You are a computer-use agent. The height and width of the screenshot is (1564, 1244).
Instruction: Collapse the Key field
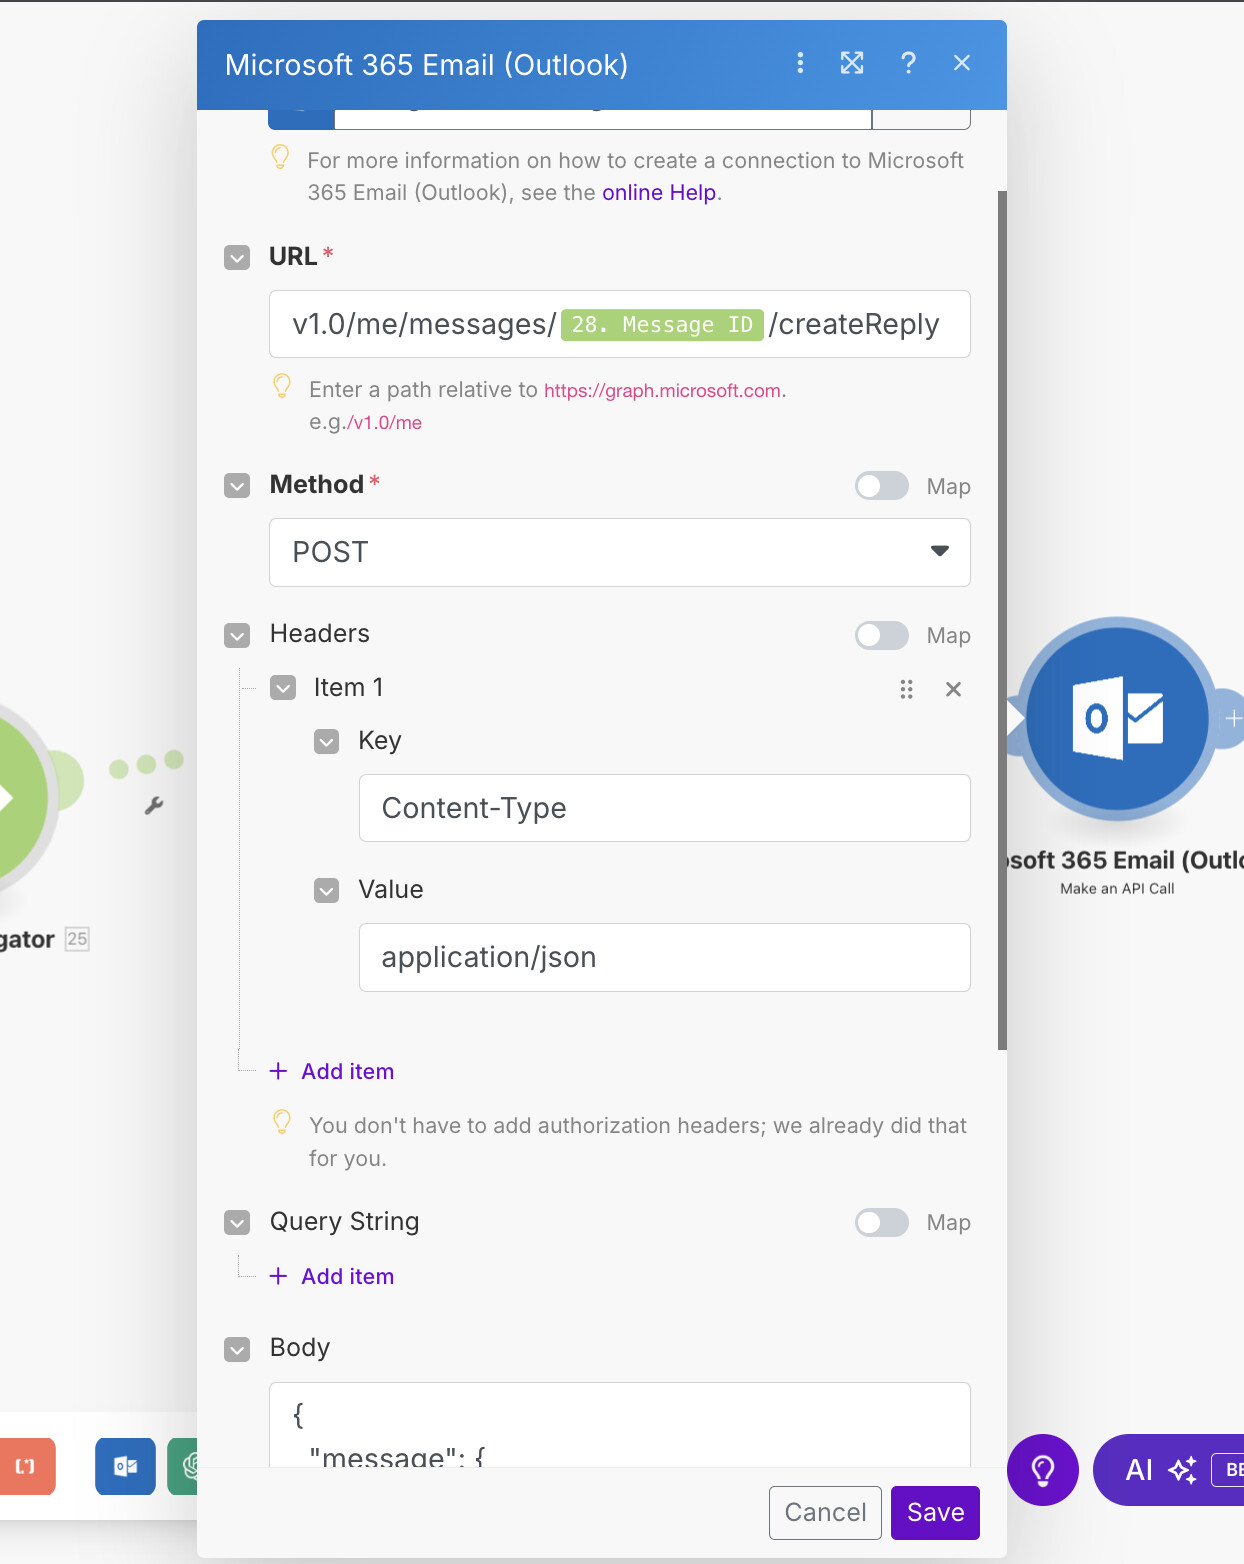327,741
